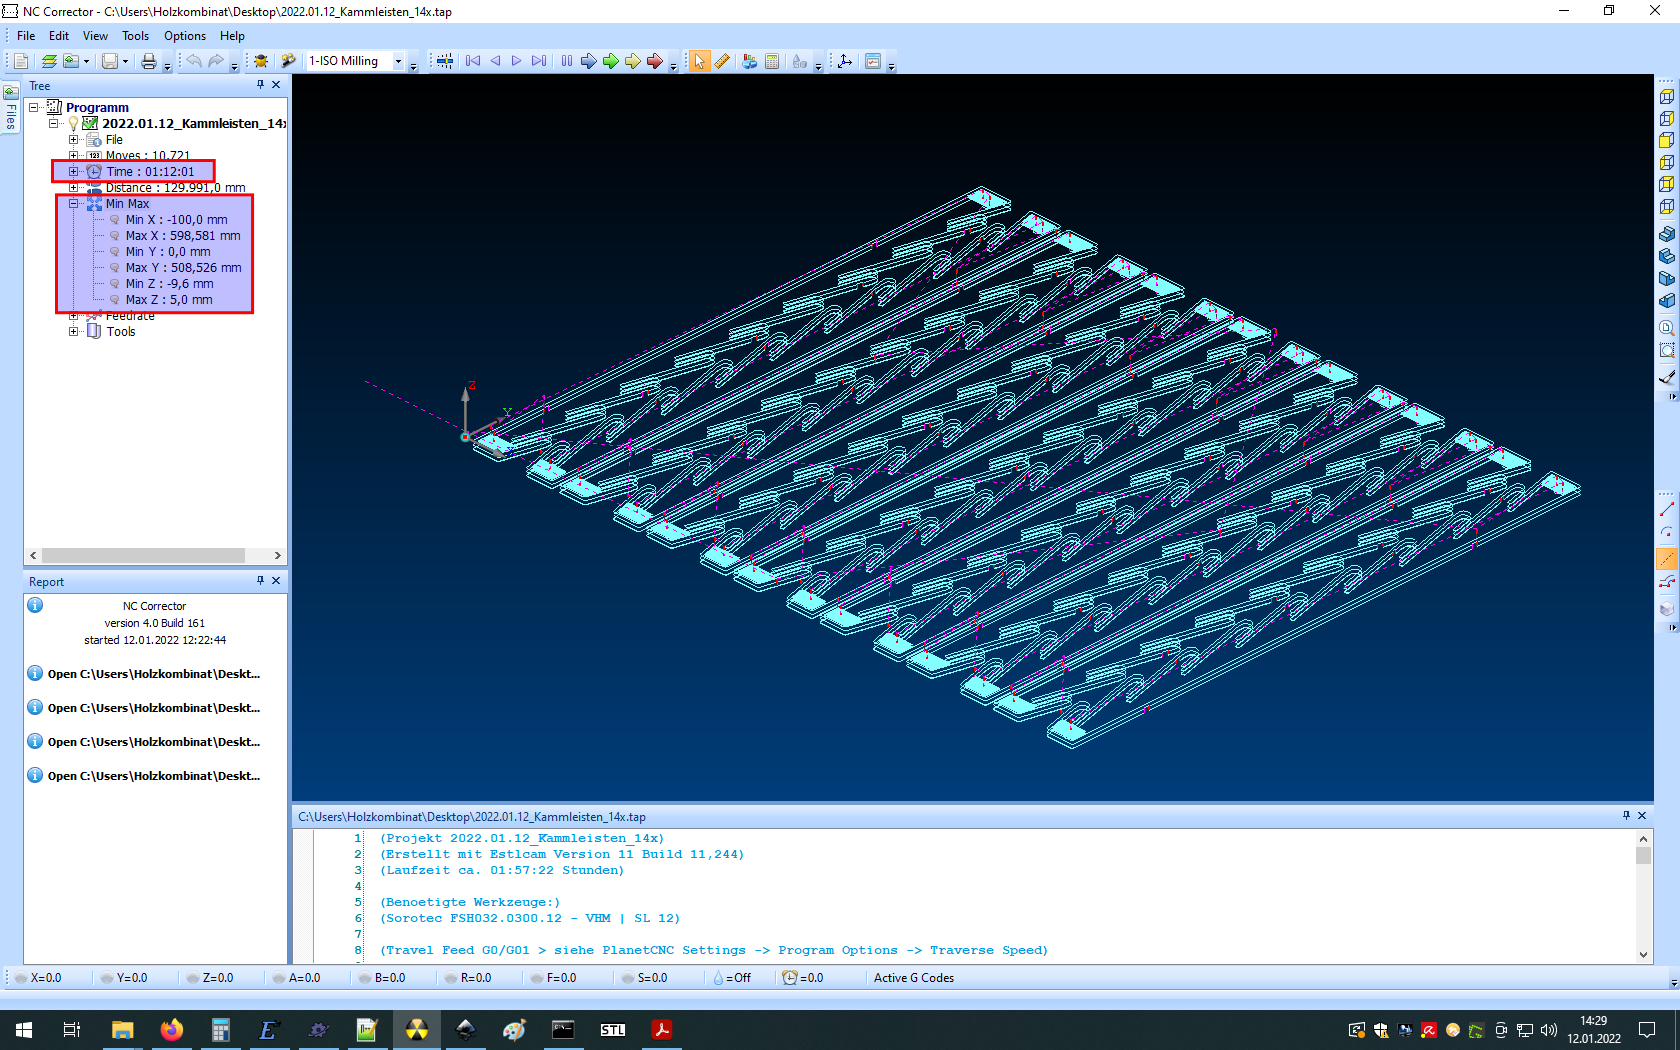
Task: Jump to the first frame in simulation
Action: click(473, 61)
